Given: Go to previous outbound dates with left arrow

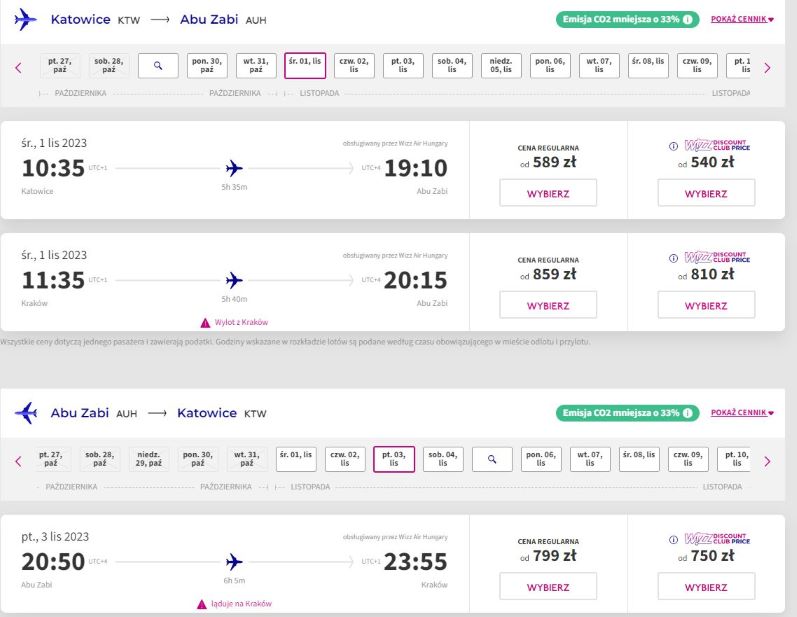Looking at the screenshot, I should (18, 68).
